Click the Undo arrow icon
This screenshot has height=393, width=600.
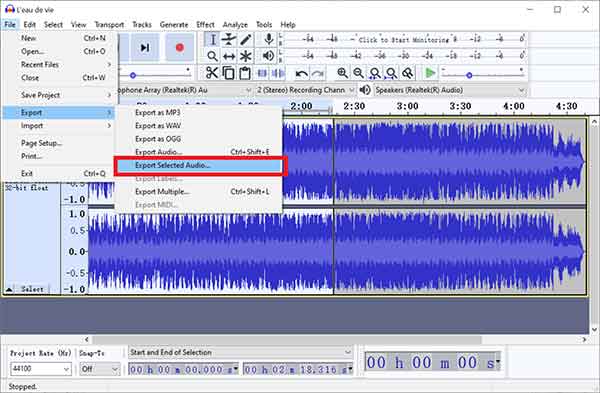tap(302, 73)
